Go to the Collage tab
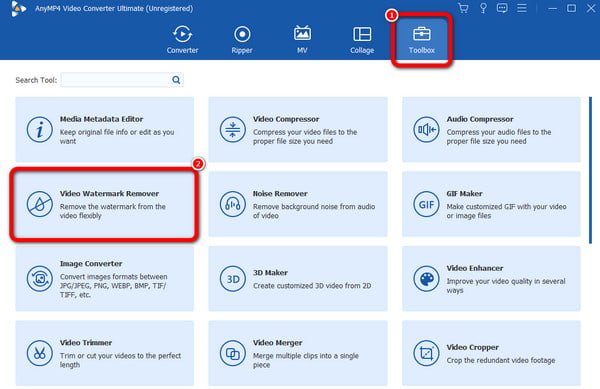The height and width of the screenshot is (389, 600). [362, 40]
